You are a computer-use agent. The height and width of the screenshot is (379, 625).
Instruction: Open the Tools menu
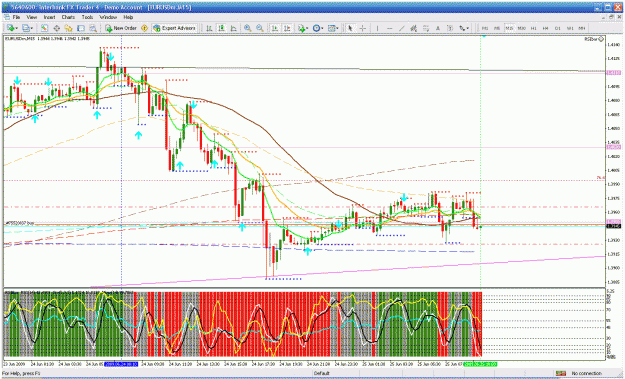pyautogui.click(x=87, y=18)
